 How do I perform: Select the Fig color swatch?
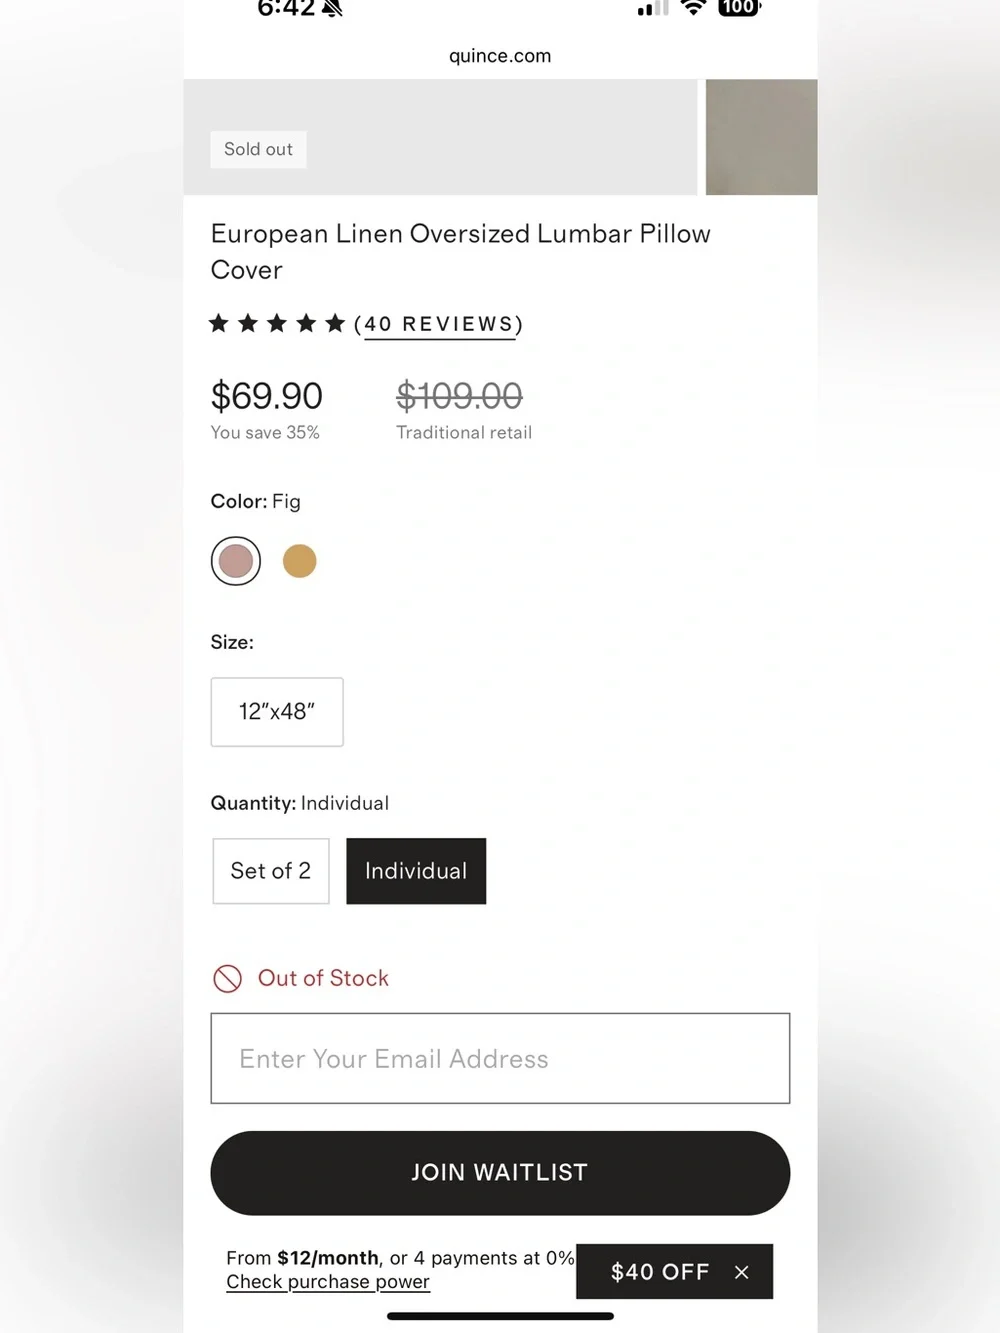click(x=236, y=561)
